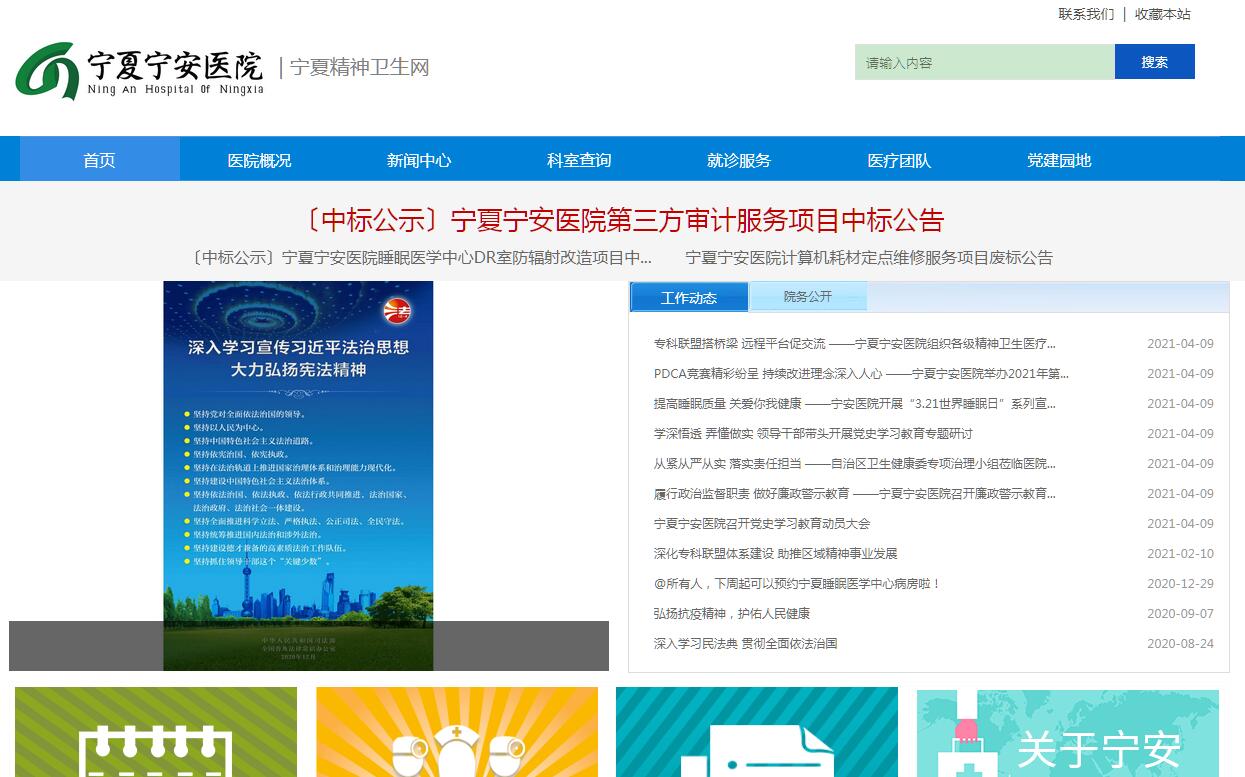Open the 计算机耗材定点维修服务项目废标公告 notice

pos(869,258)
